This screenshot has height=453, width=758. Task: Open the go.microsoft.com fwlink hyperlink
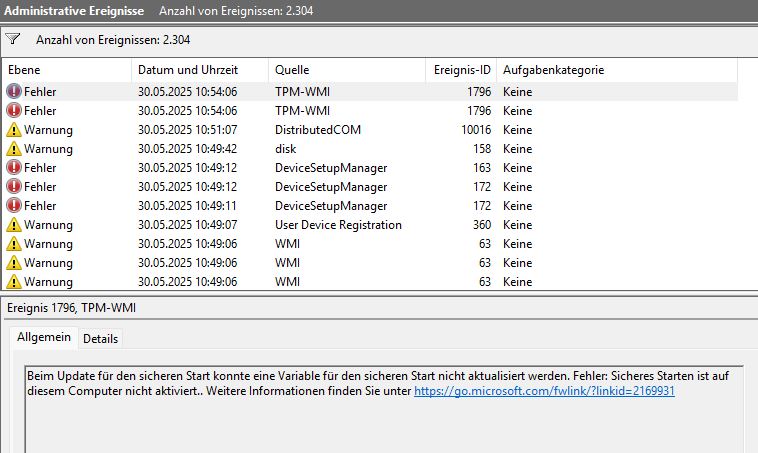544,391
